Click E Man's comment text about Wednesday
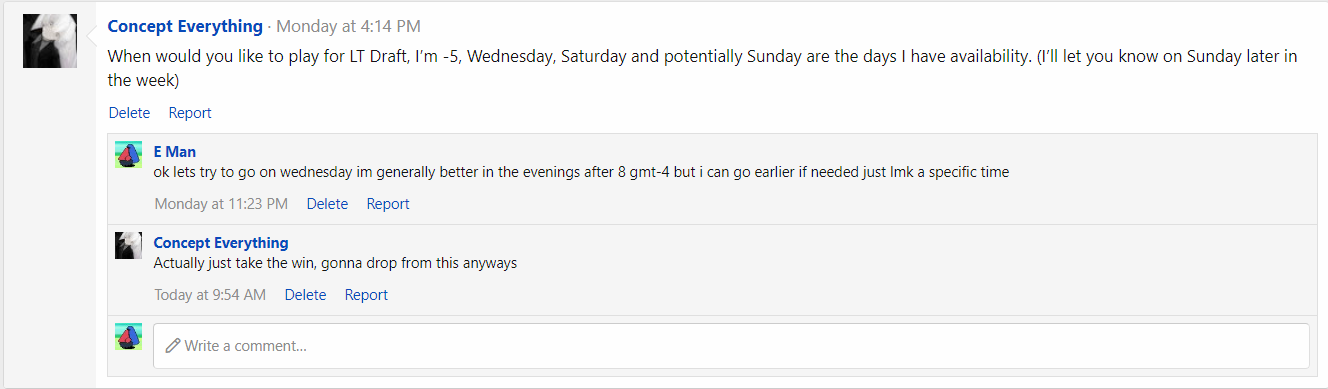Image resolution: width=1328 pixels, height=389 pixels. [x=581, y=172]
